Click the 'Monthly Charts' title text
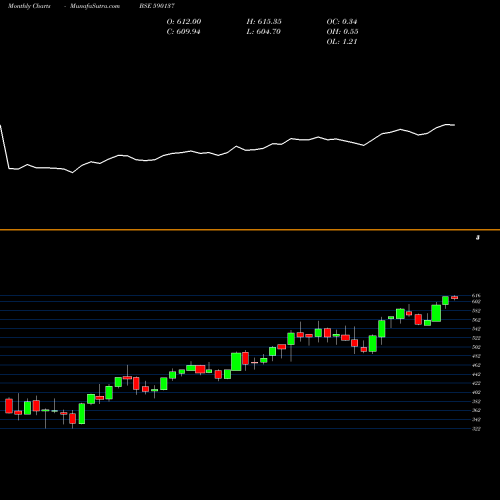 coord(29,6)
